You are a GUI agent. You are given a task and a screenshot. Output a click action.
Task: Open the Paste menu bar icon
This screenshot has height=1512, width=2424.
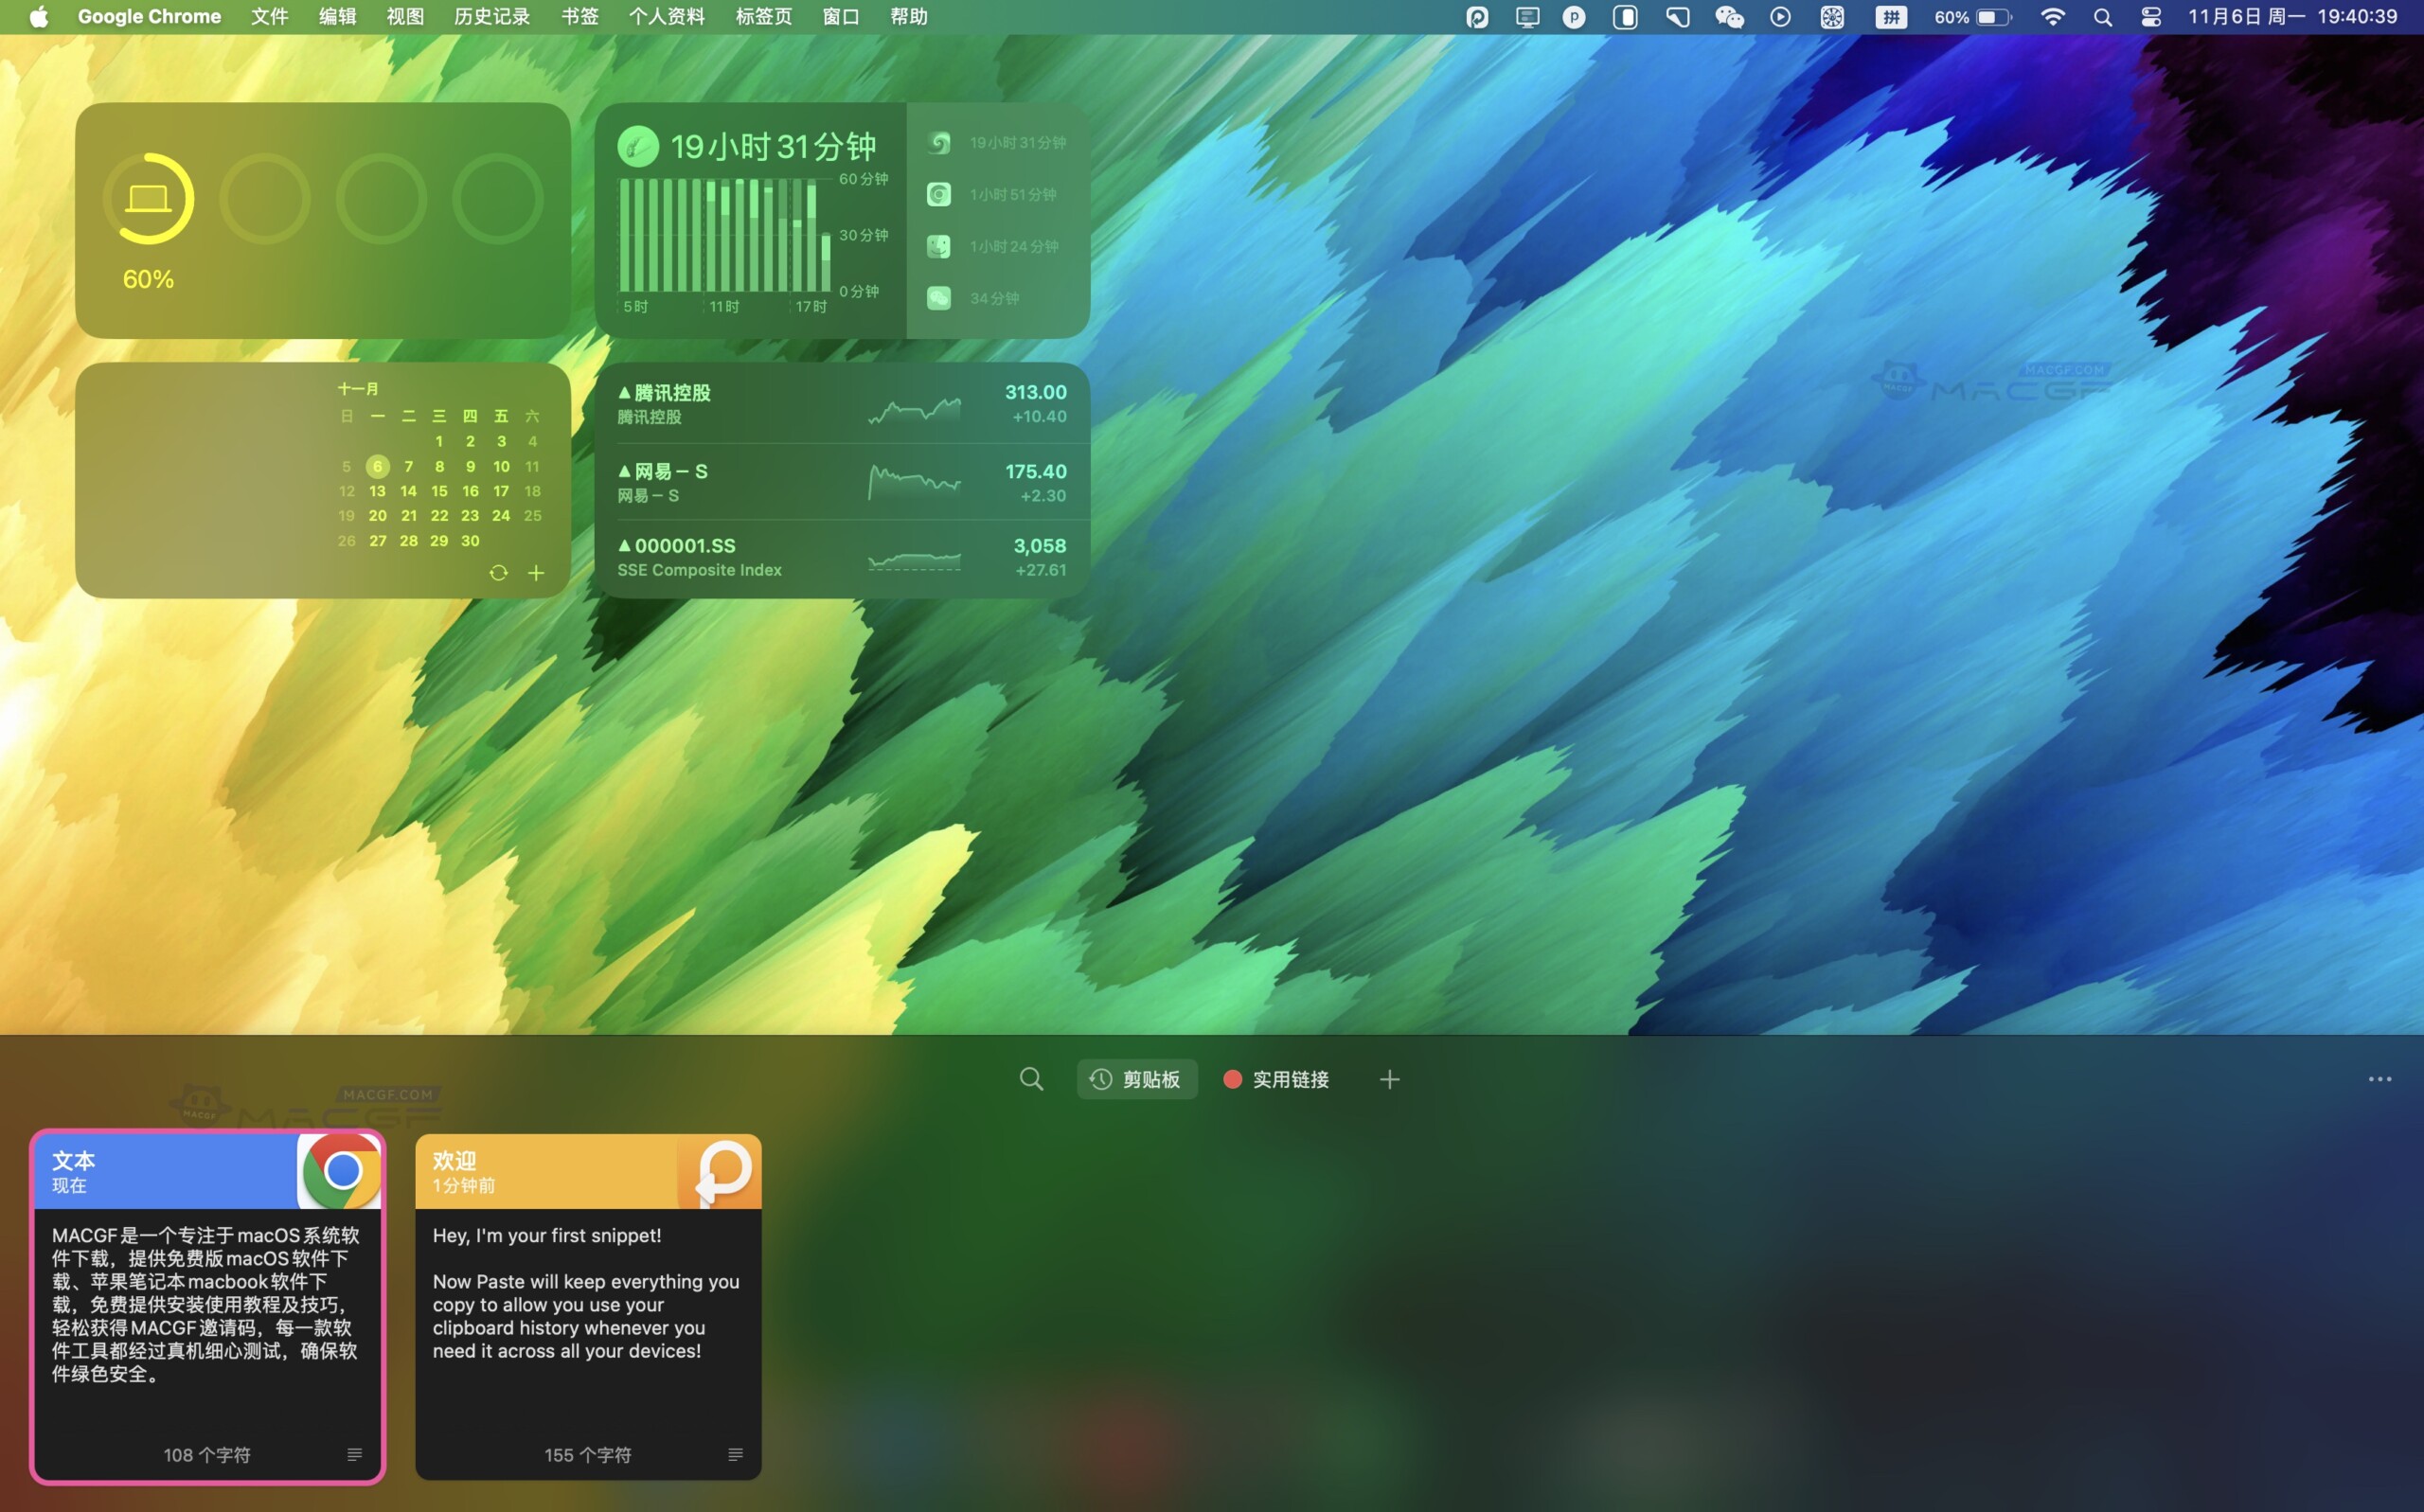coord(1477,17)
